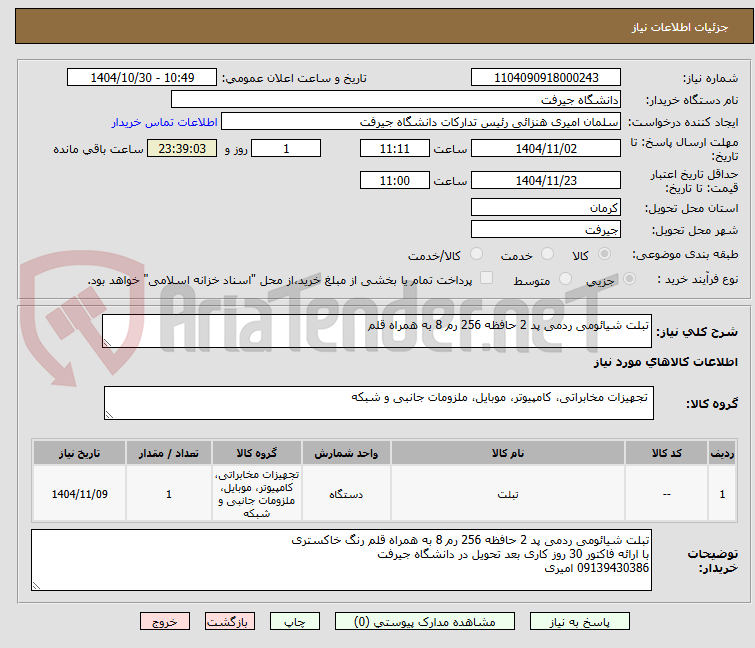Click the نام کالا column header
This screenshot has width=755, height=648.
508,453
